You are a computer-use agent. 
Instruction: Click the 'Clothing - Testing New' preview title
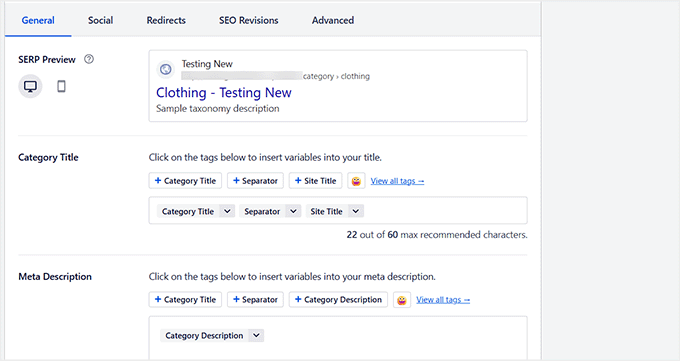click(x=224, y=92)
